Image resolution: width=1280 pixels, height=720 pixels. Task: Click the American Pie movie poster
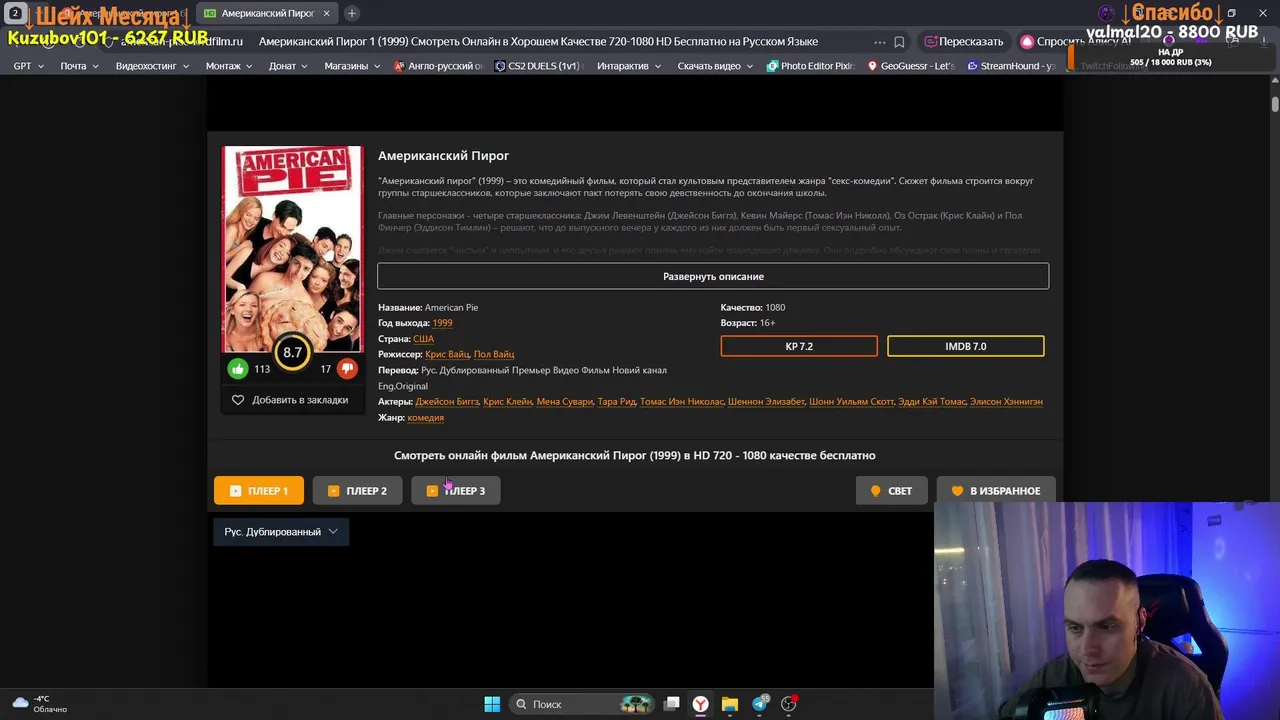pyautogui.click(x=292, y=249)
